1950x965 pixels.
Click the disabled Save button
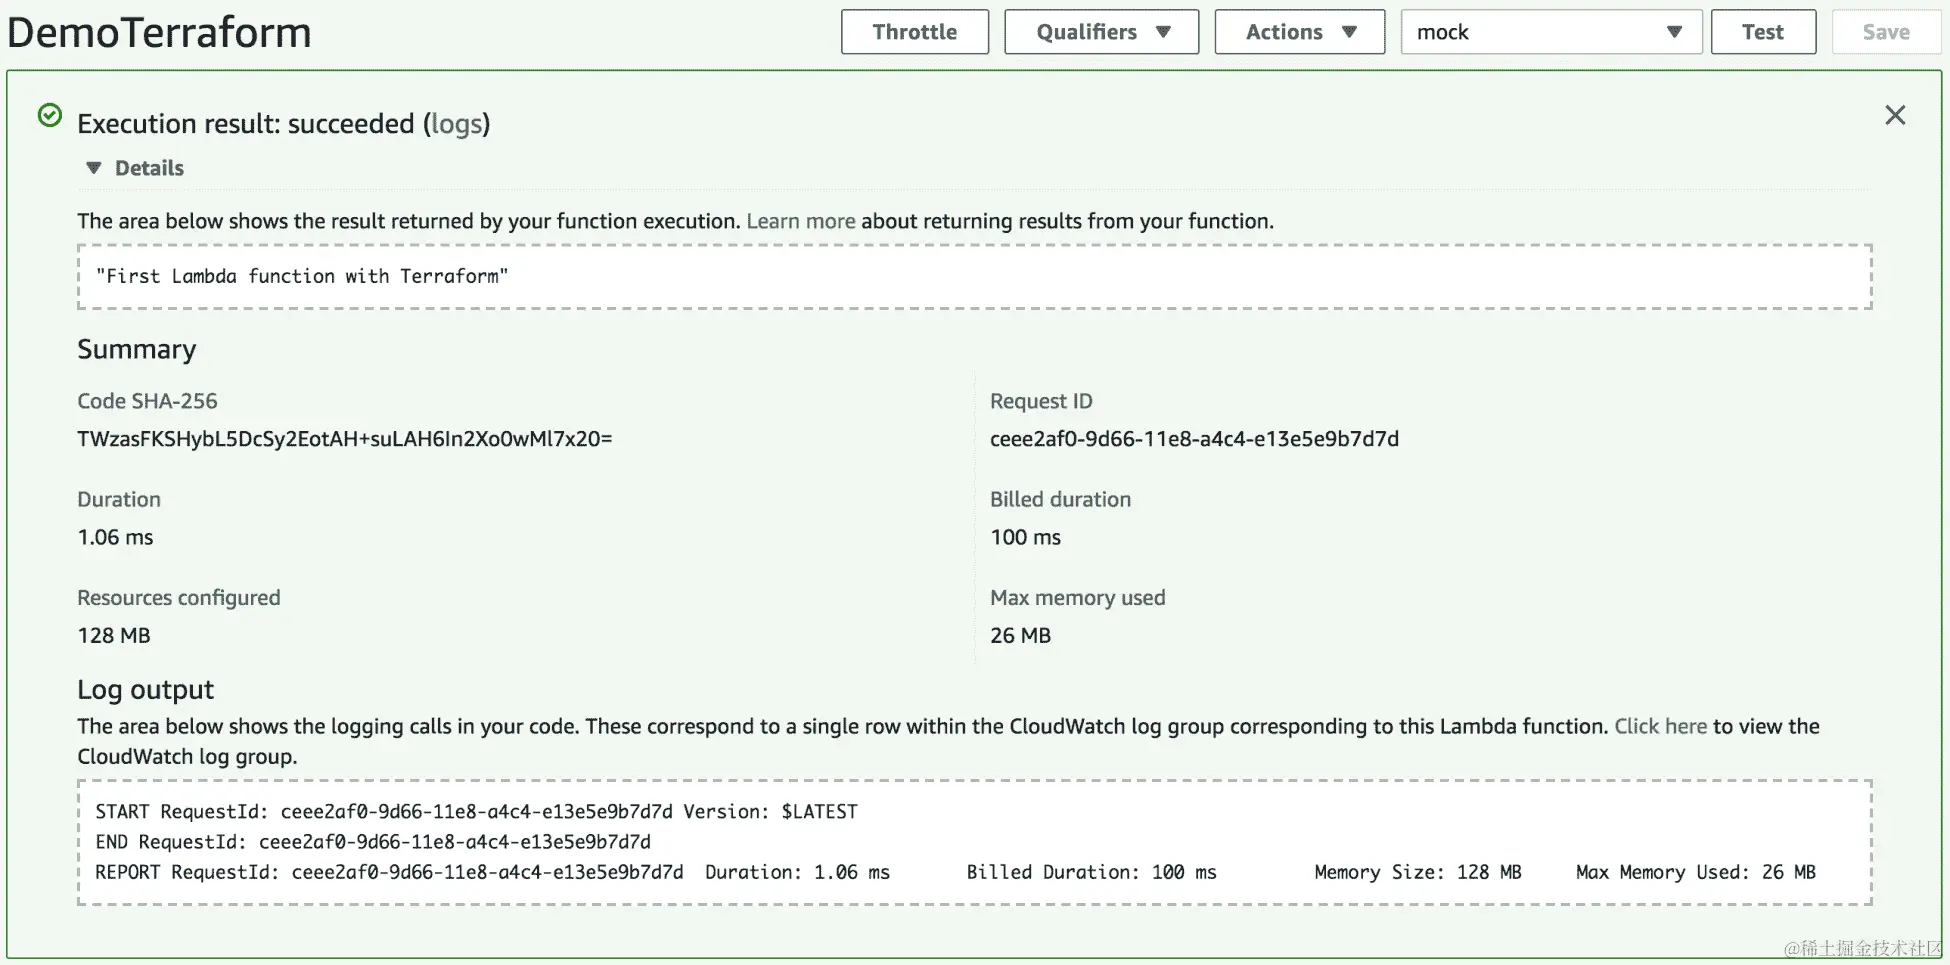(1885, 32)
